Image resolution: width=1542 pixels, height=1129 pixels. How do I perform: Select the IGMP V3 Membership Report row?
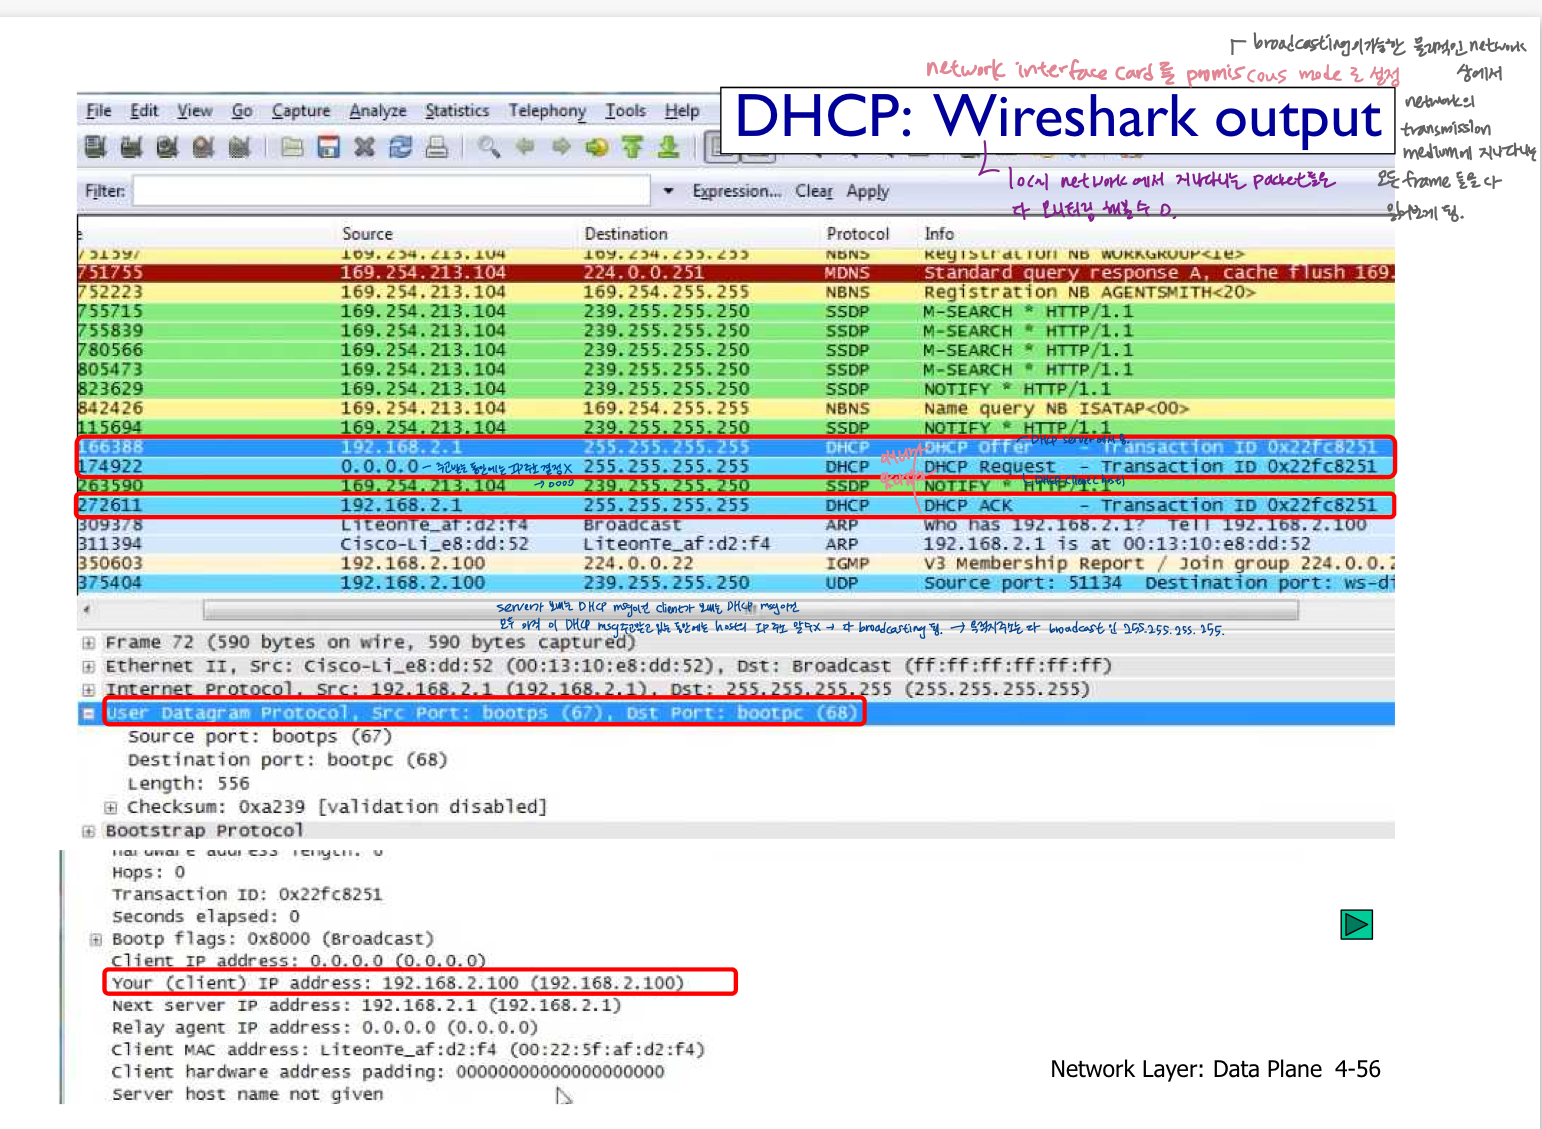(x=736, y=563)
